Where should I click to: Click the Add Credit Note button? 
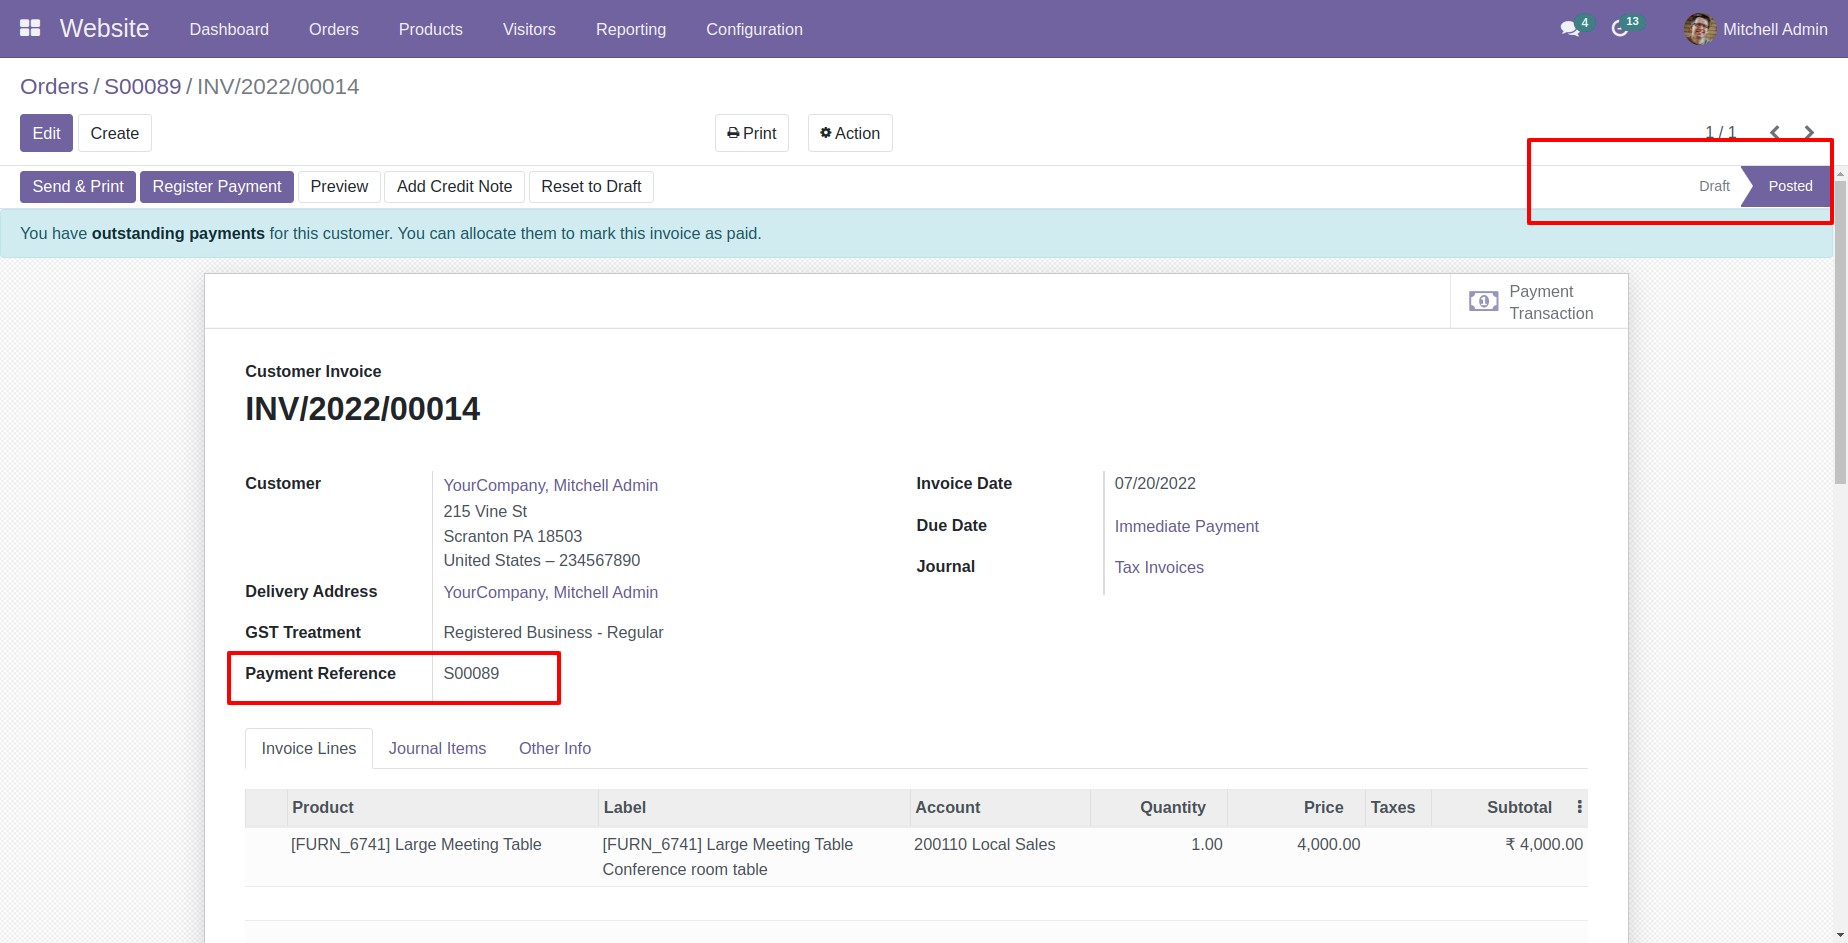click(x=454, y=186)
